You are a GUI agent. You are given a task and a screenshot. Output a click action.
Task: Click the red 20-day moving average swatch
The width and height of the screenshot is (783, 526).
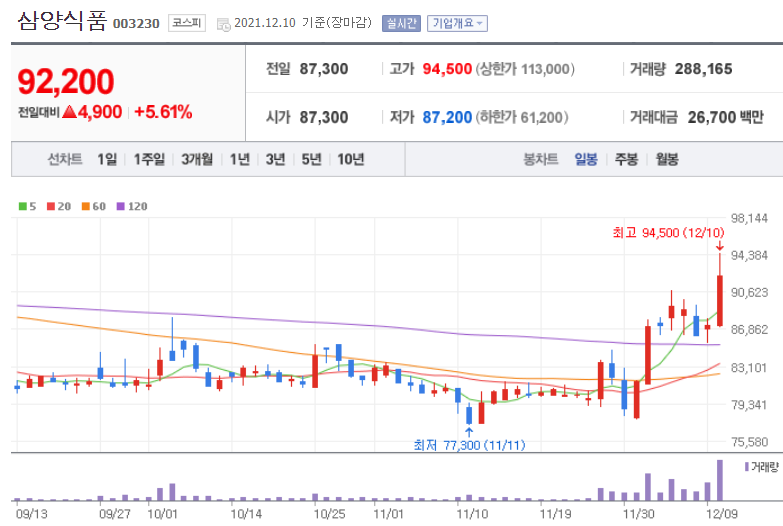coord(51,206)
